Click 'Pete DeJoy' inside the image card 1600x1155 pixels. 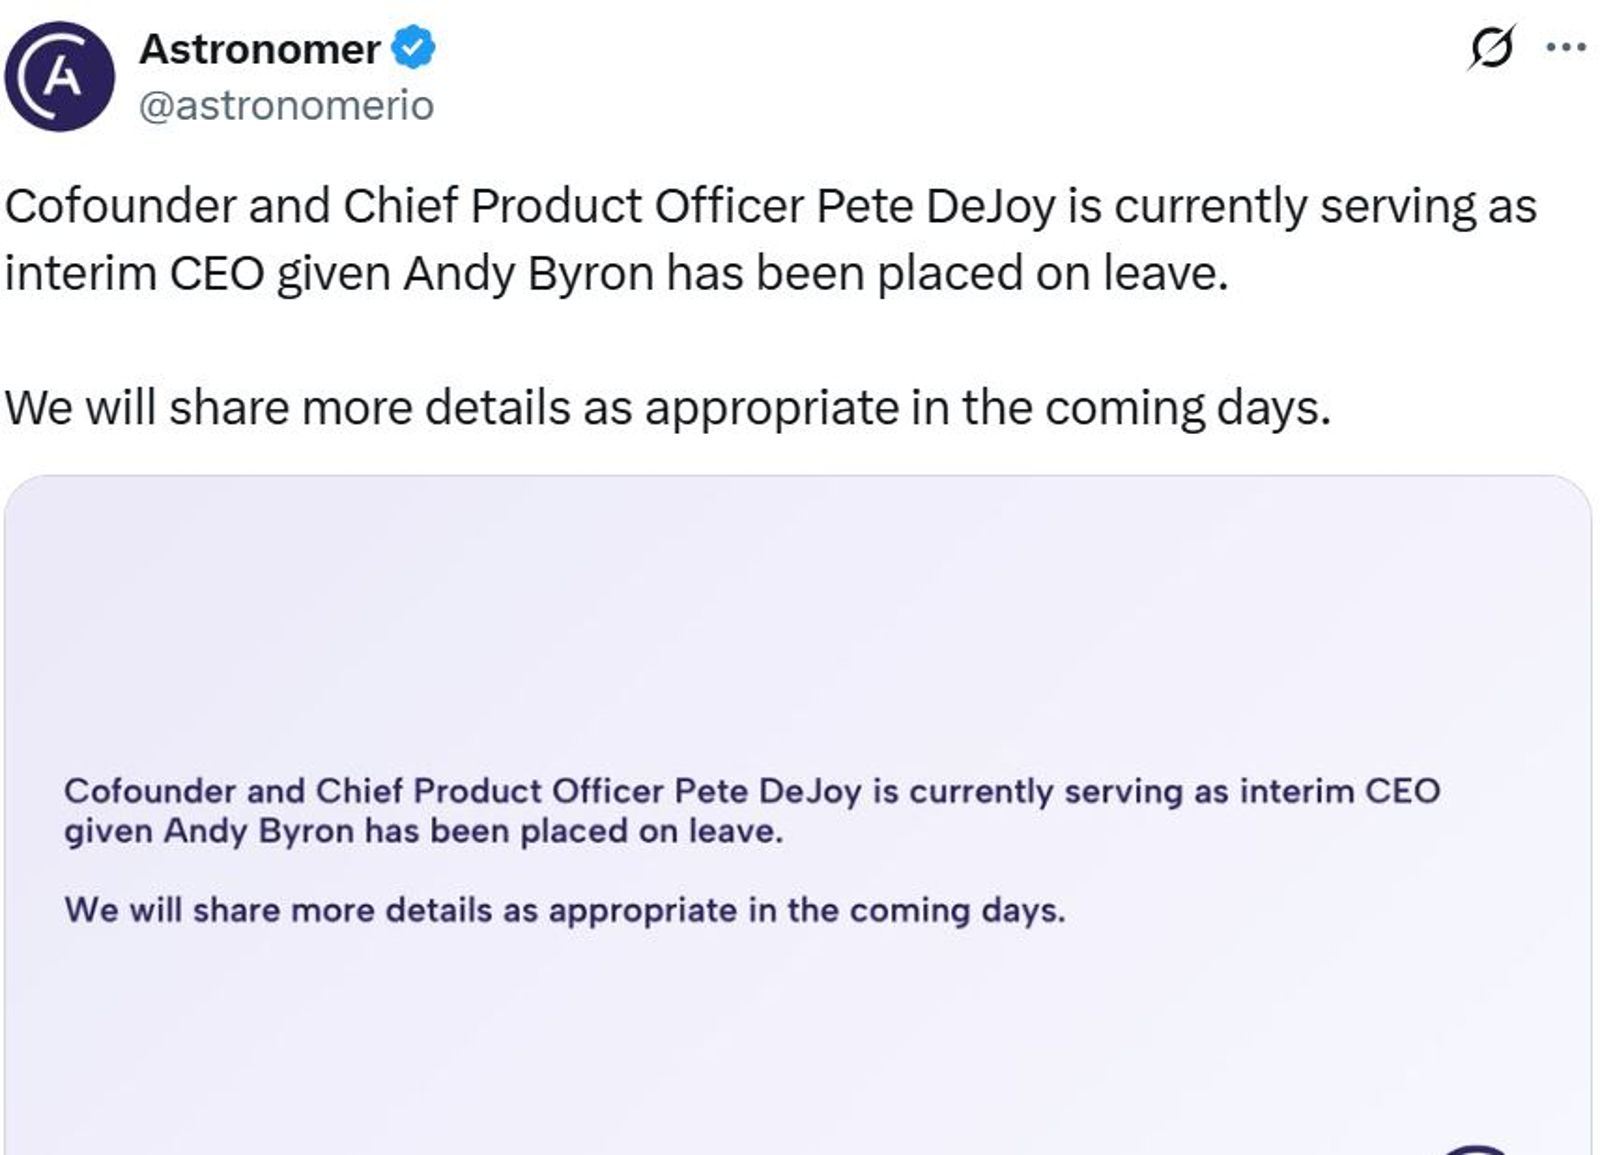pyautogui.click(x=767, y=791)
